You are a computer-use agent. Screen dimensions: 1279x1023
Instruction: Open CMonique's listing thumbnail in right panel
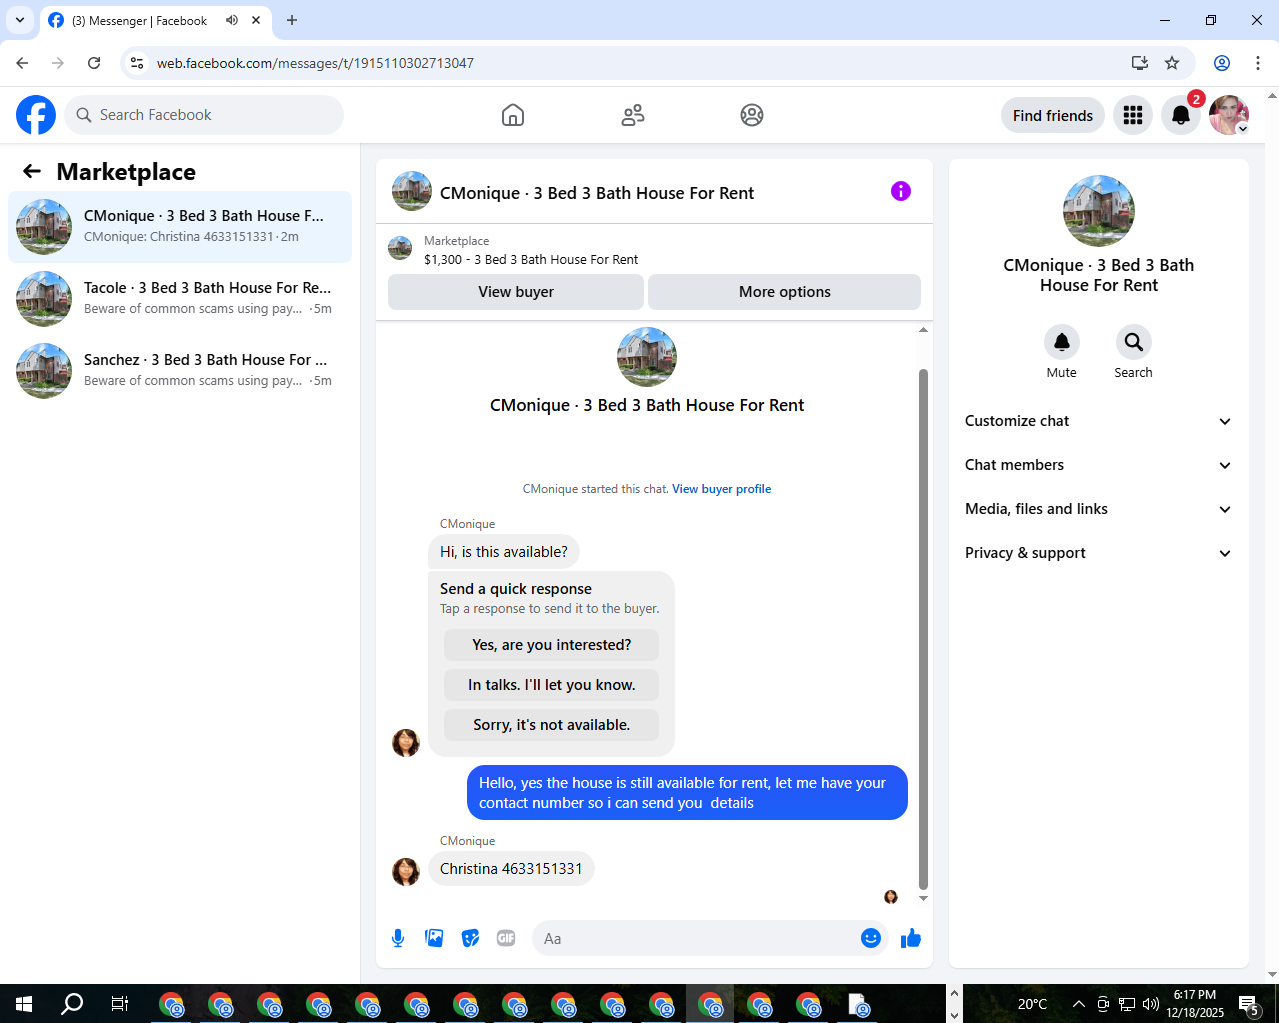(x=1099, y=211)
